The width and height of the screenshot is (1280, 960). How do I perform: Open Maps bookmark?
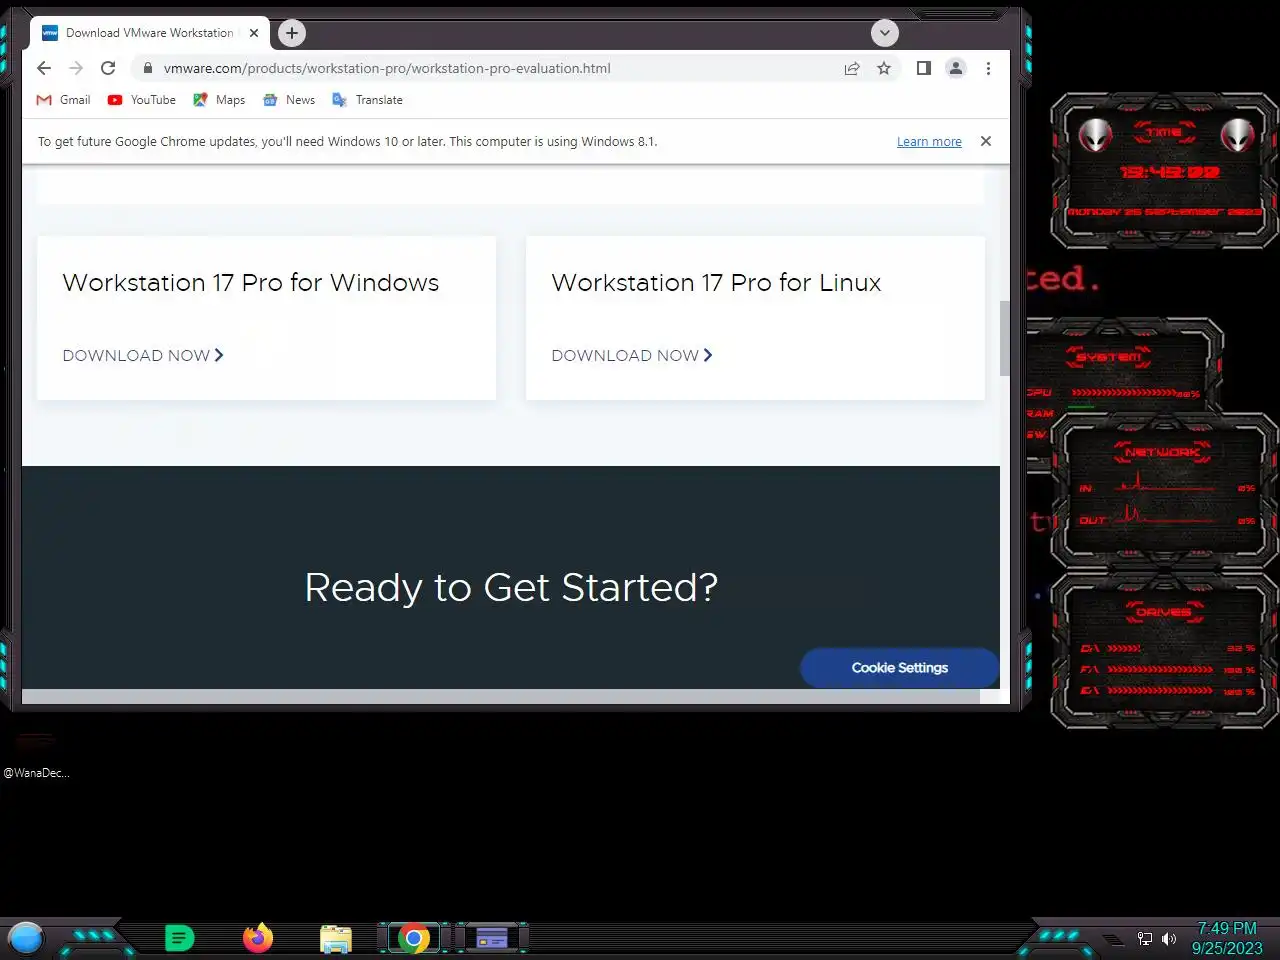pos(219,100)
